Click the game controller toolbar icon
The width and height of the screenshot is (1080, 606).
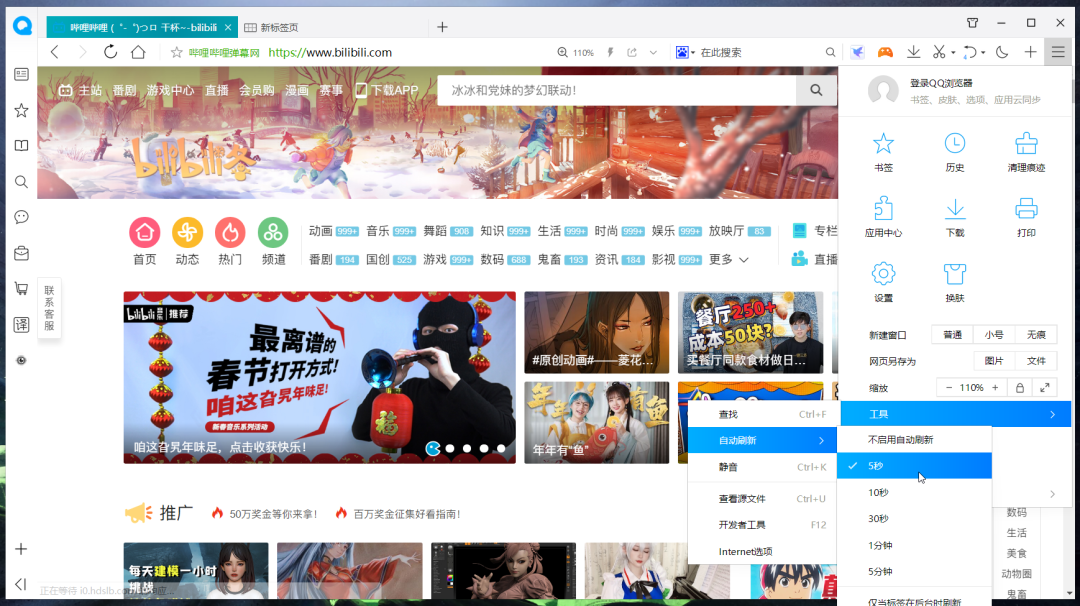click(885, 52)
